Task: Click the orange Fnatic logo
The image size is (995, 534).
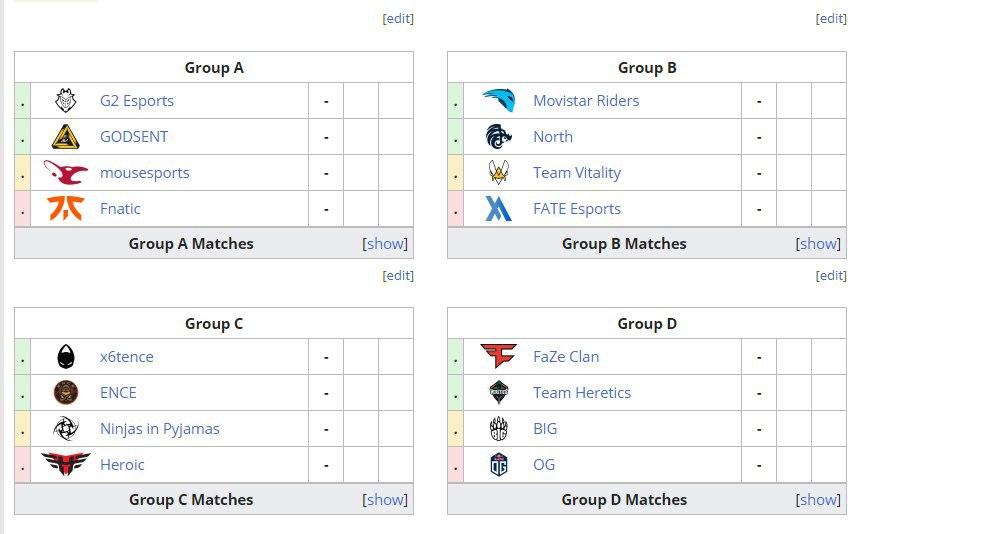Action: coord(65,209)
